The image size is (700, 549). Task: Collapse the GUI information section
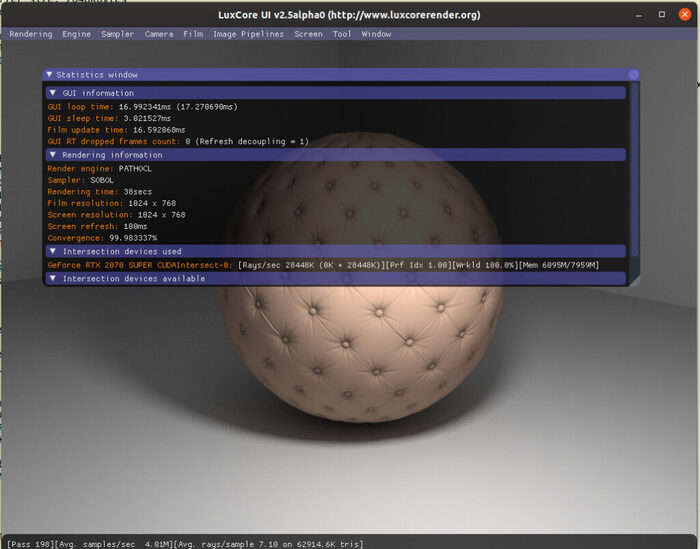click(54, 93)
